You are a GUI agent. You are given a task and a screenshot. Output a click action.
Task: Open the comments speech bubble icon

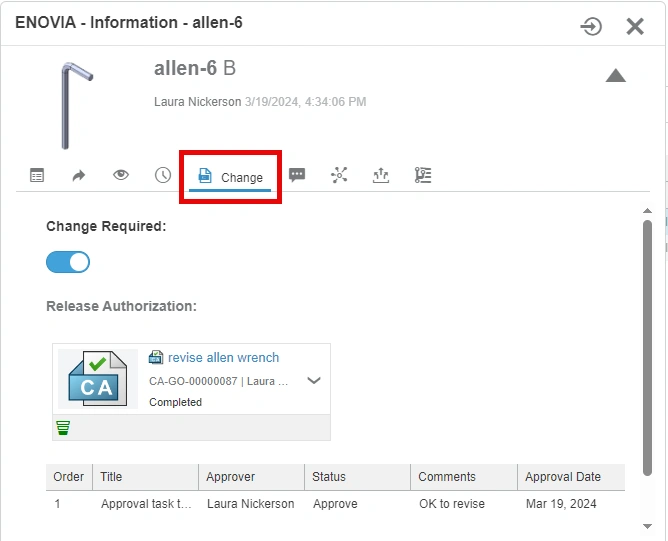coord(297,175)
